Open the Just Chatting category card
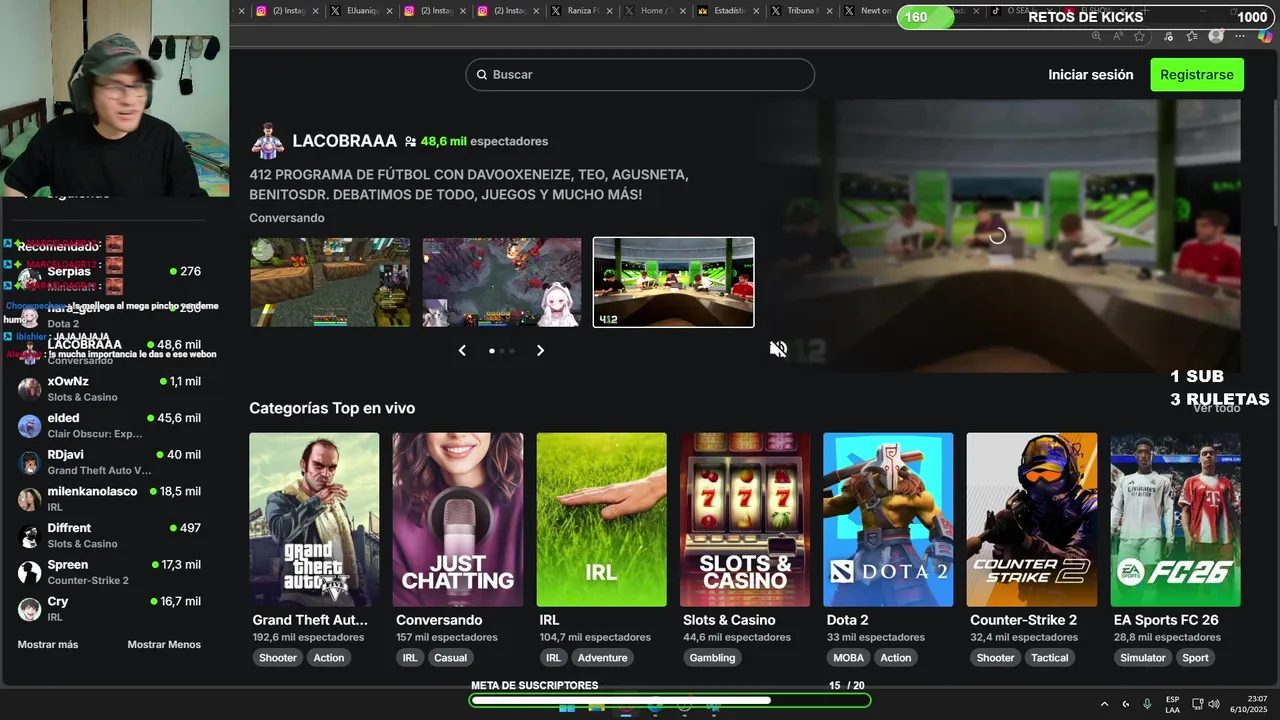Screen dimensions: 1280x720 click(x=458, y=519)
